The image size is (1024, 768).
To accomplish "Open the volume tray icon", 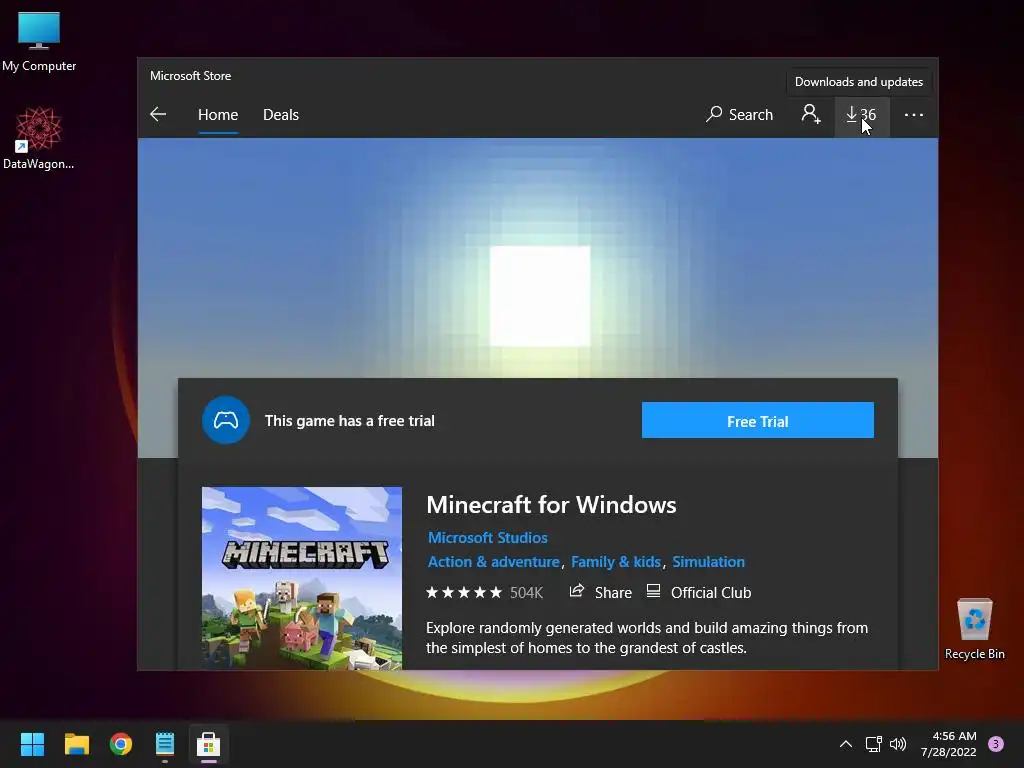I will click(x=898, y=744).
